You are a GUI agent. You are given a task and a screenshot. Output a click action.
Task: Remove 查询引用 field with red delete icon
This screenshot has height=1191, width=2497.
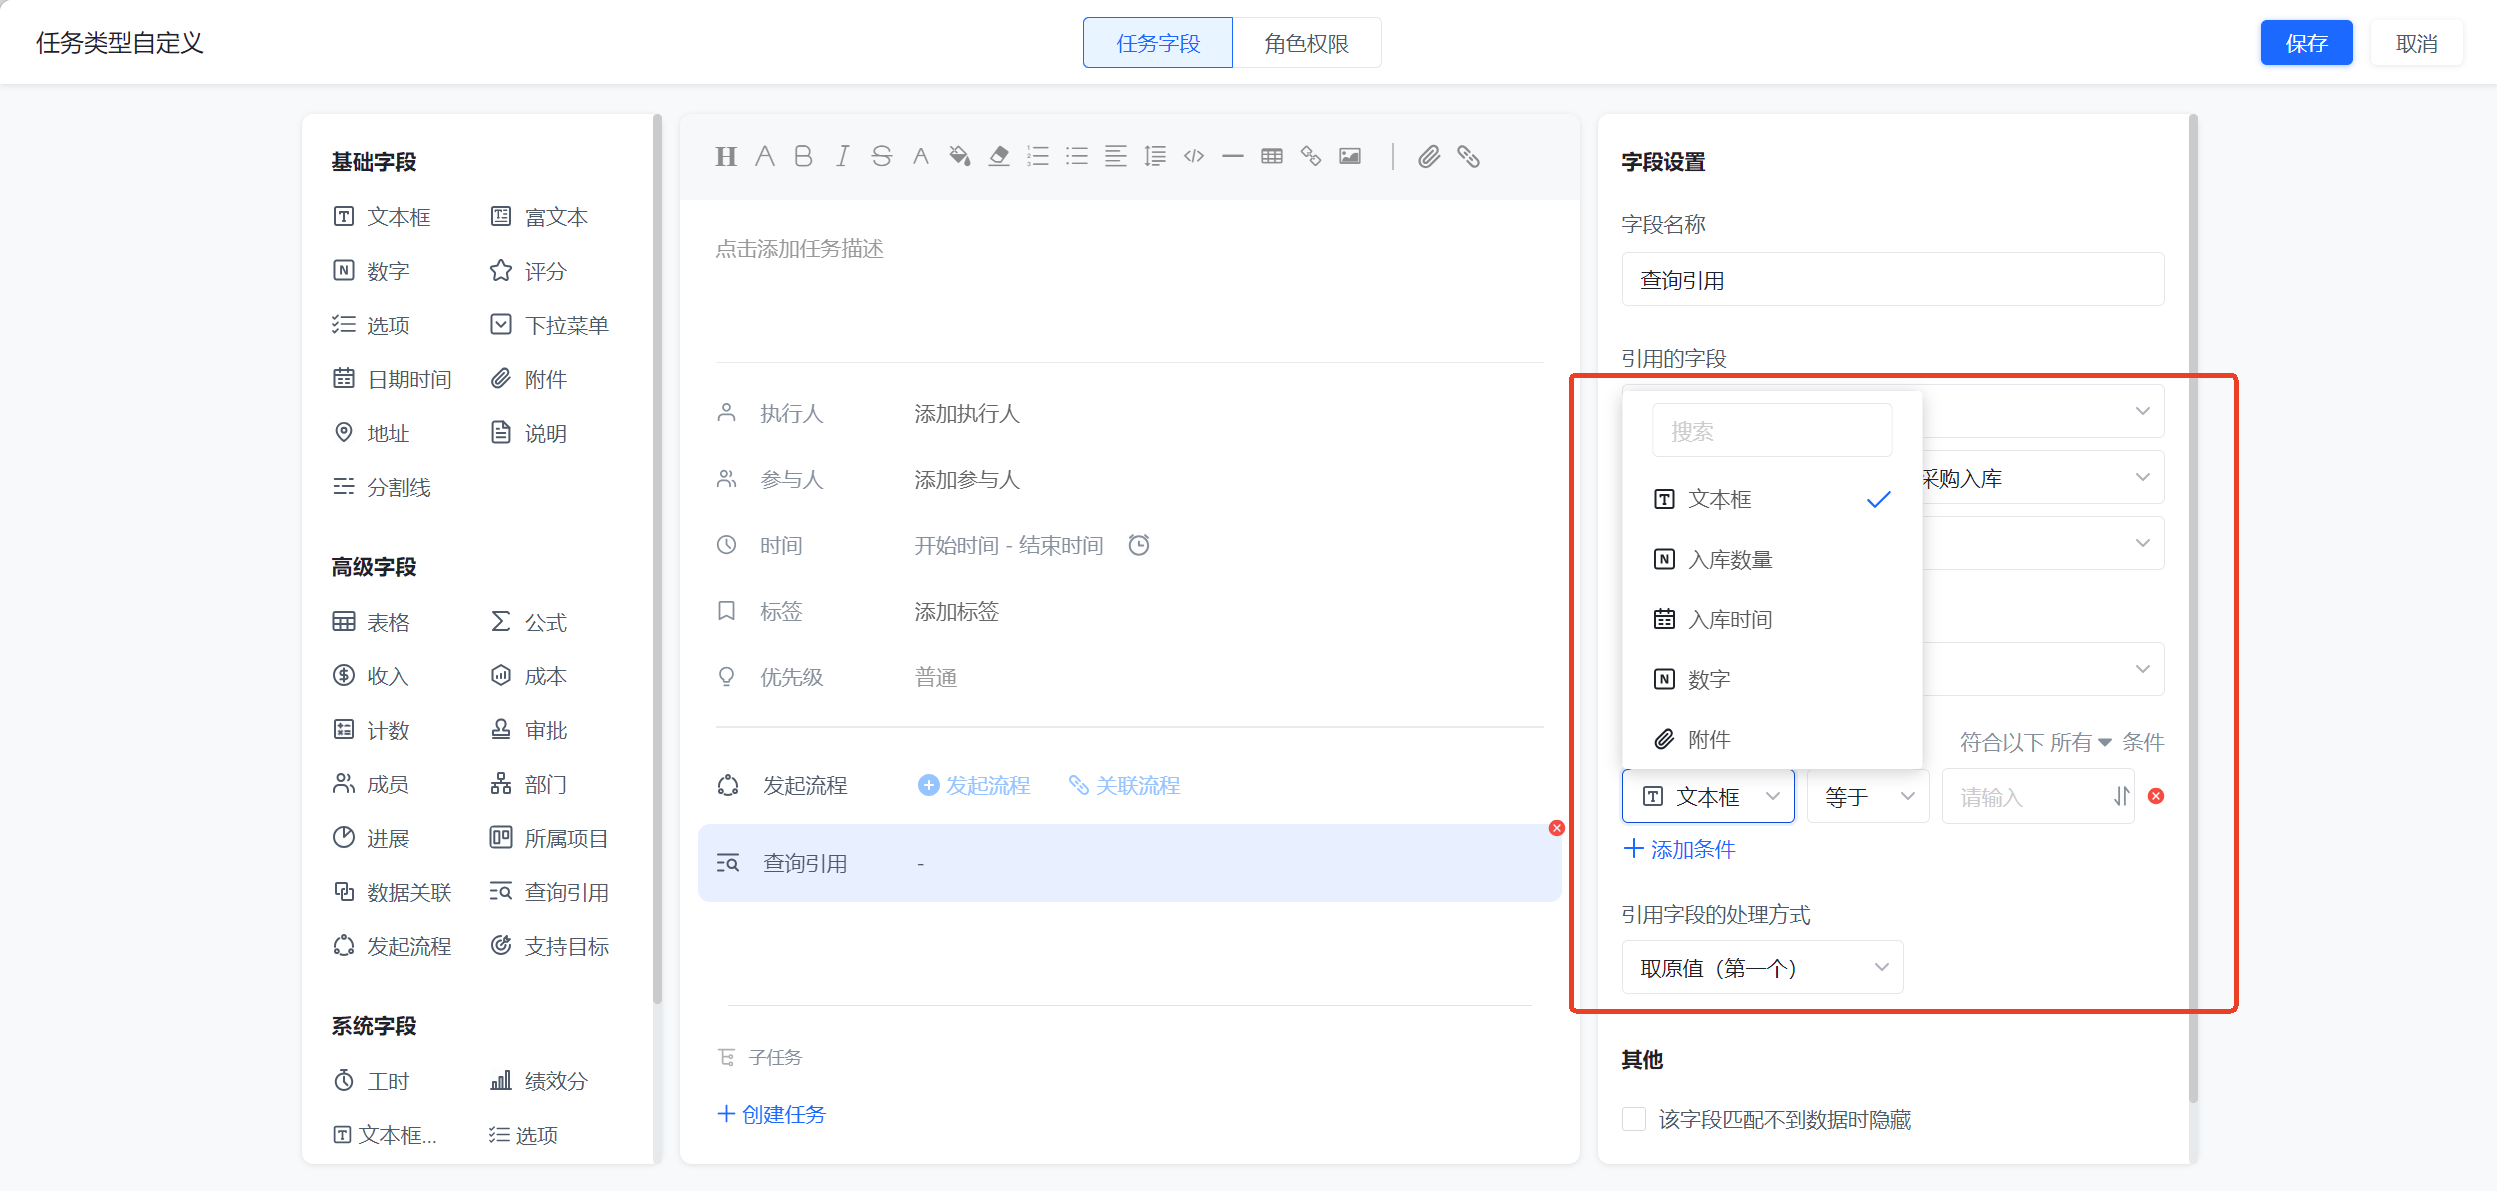coord(1557,828)
